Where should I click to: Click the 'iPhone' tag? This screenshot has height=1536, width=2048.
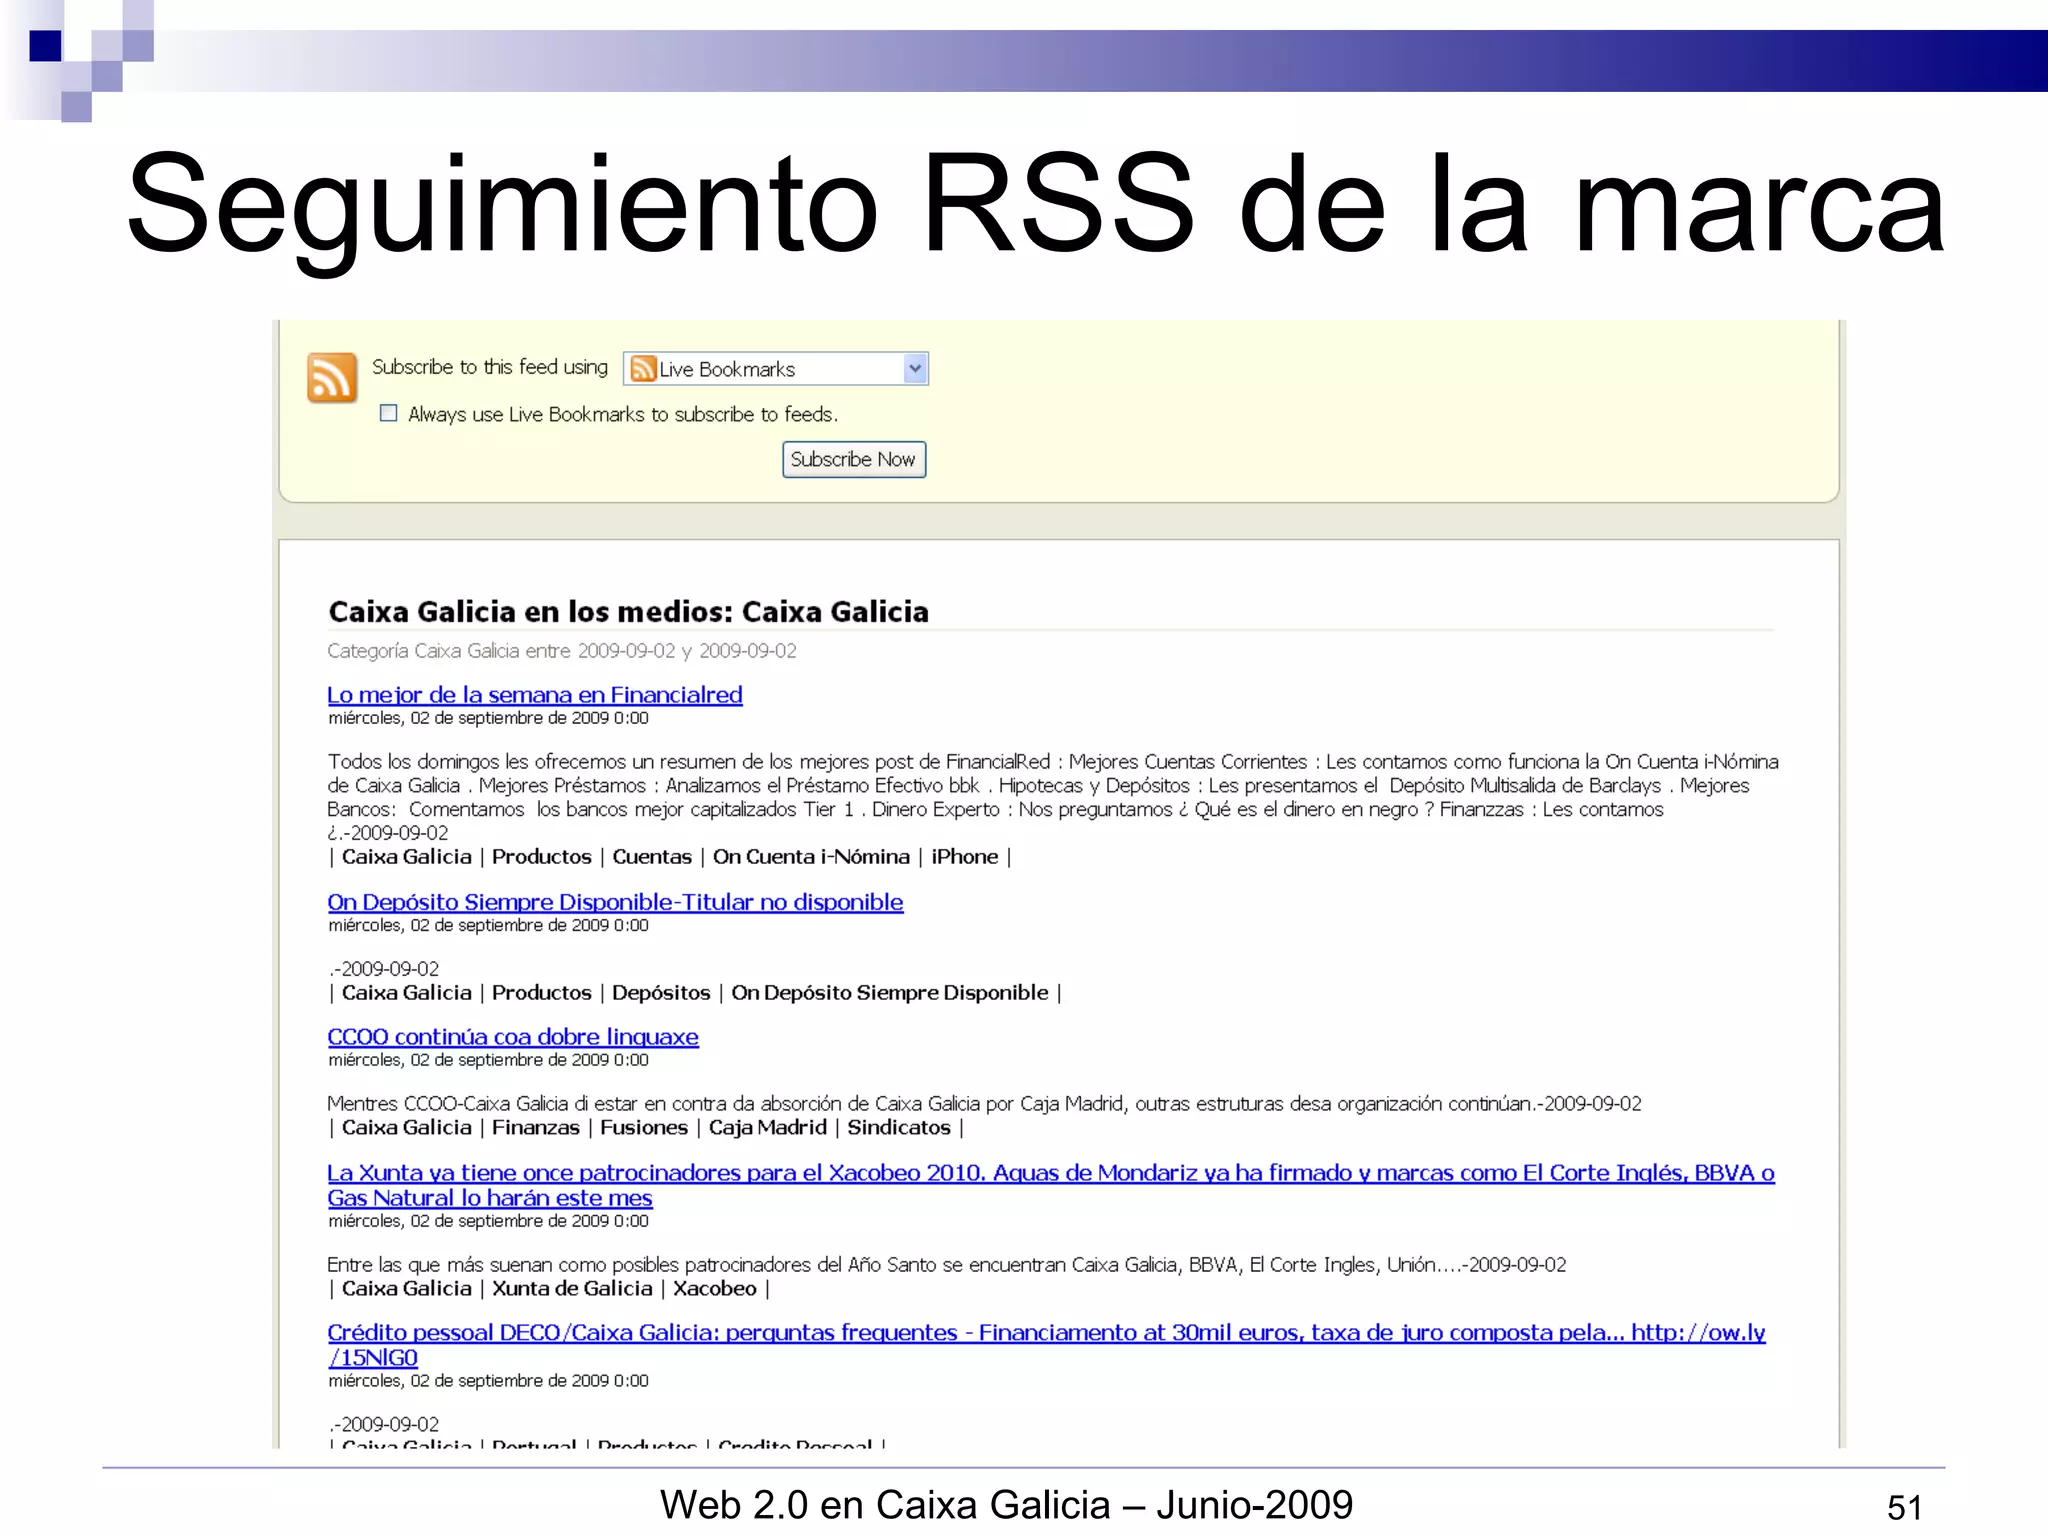964,857
